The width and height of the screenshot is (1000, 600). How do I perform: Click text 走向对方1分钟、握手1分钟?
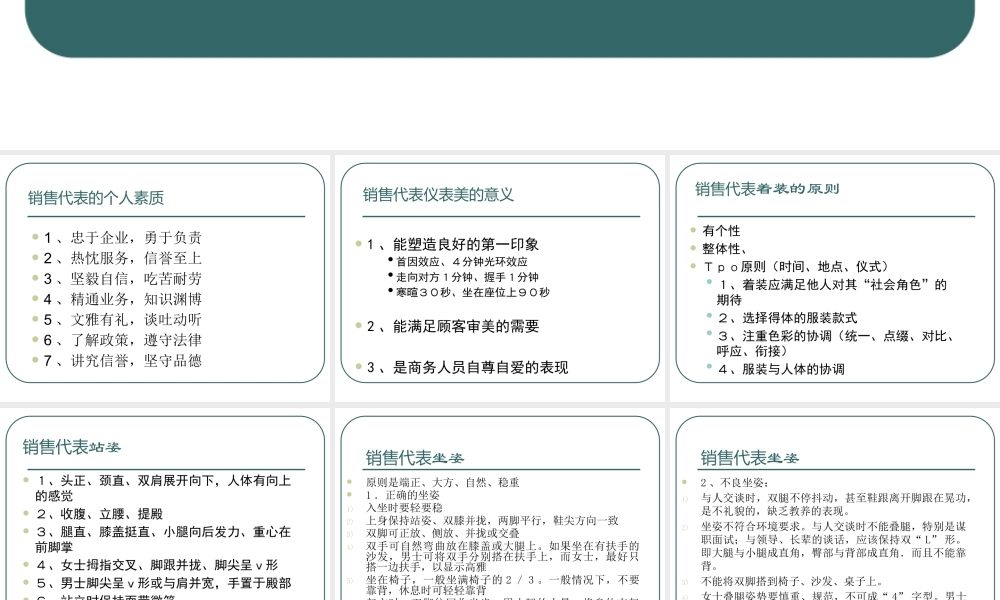(467, 277)
